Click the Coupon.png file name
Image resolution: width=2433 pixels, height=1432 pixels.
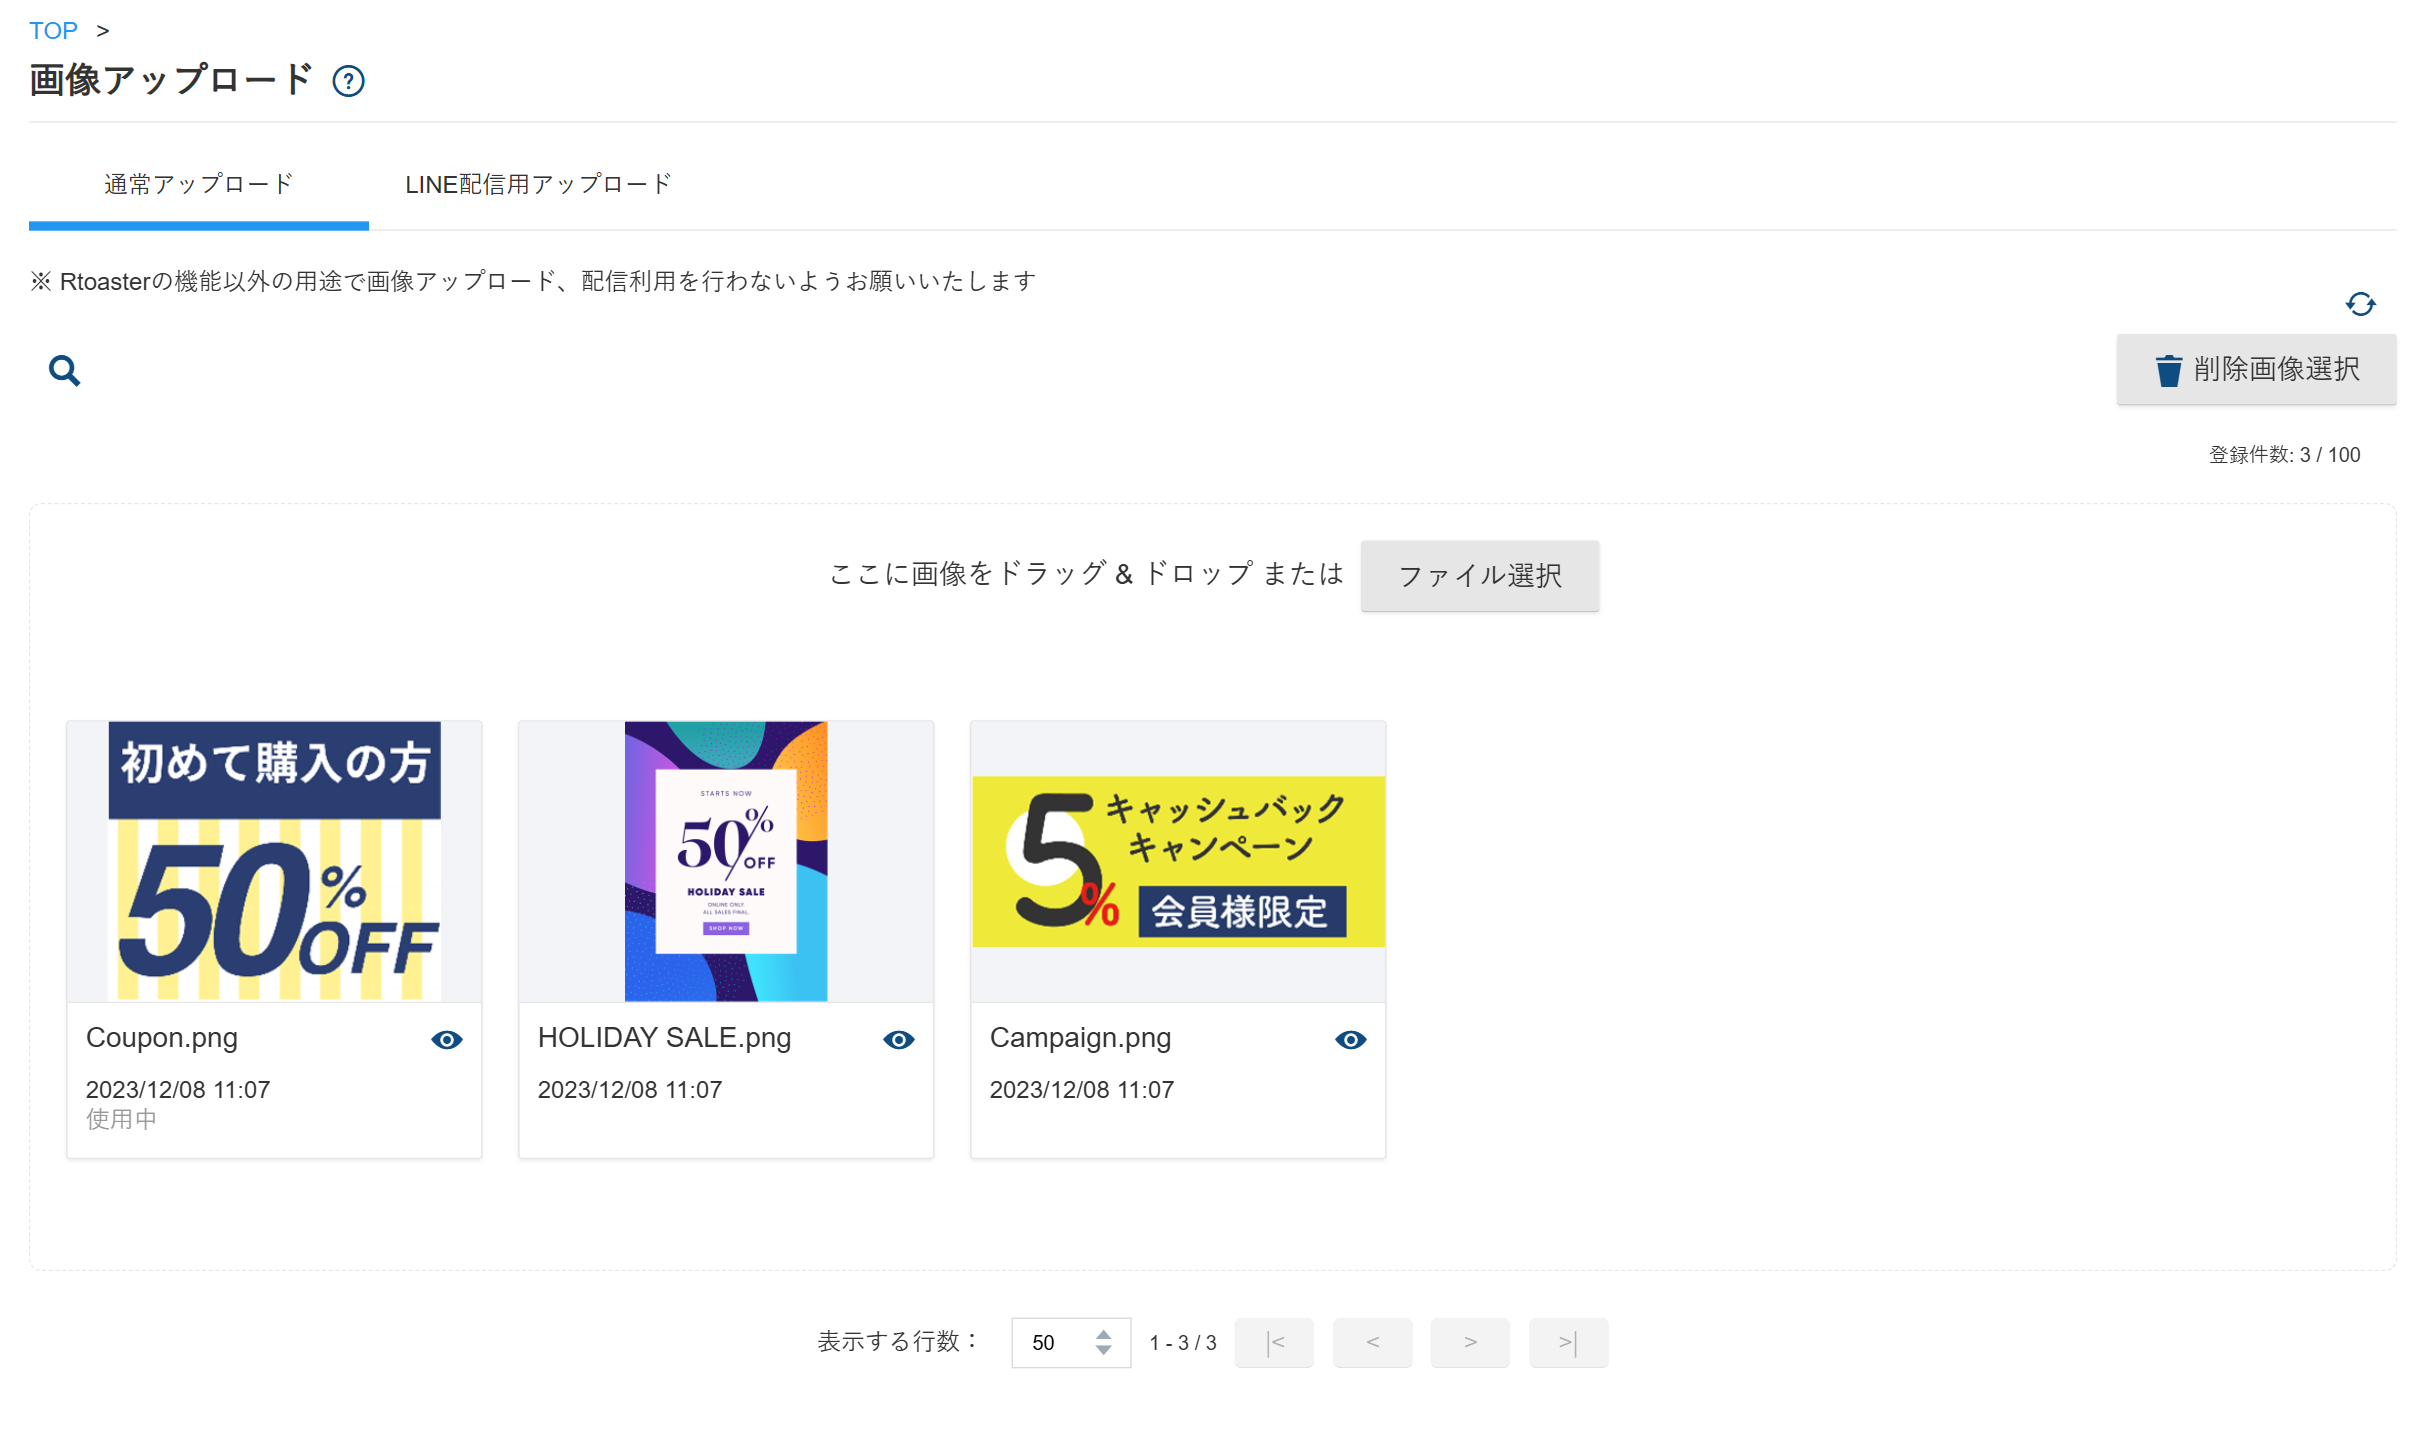click(x=162, y=1038)
